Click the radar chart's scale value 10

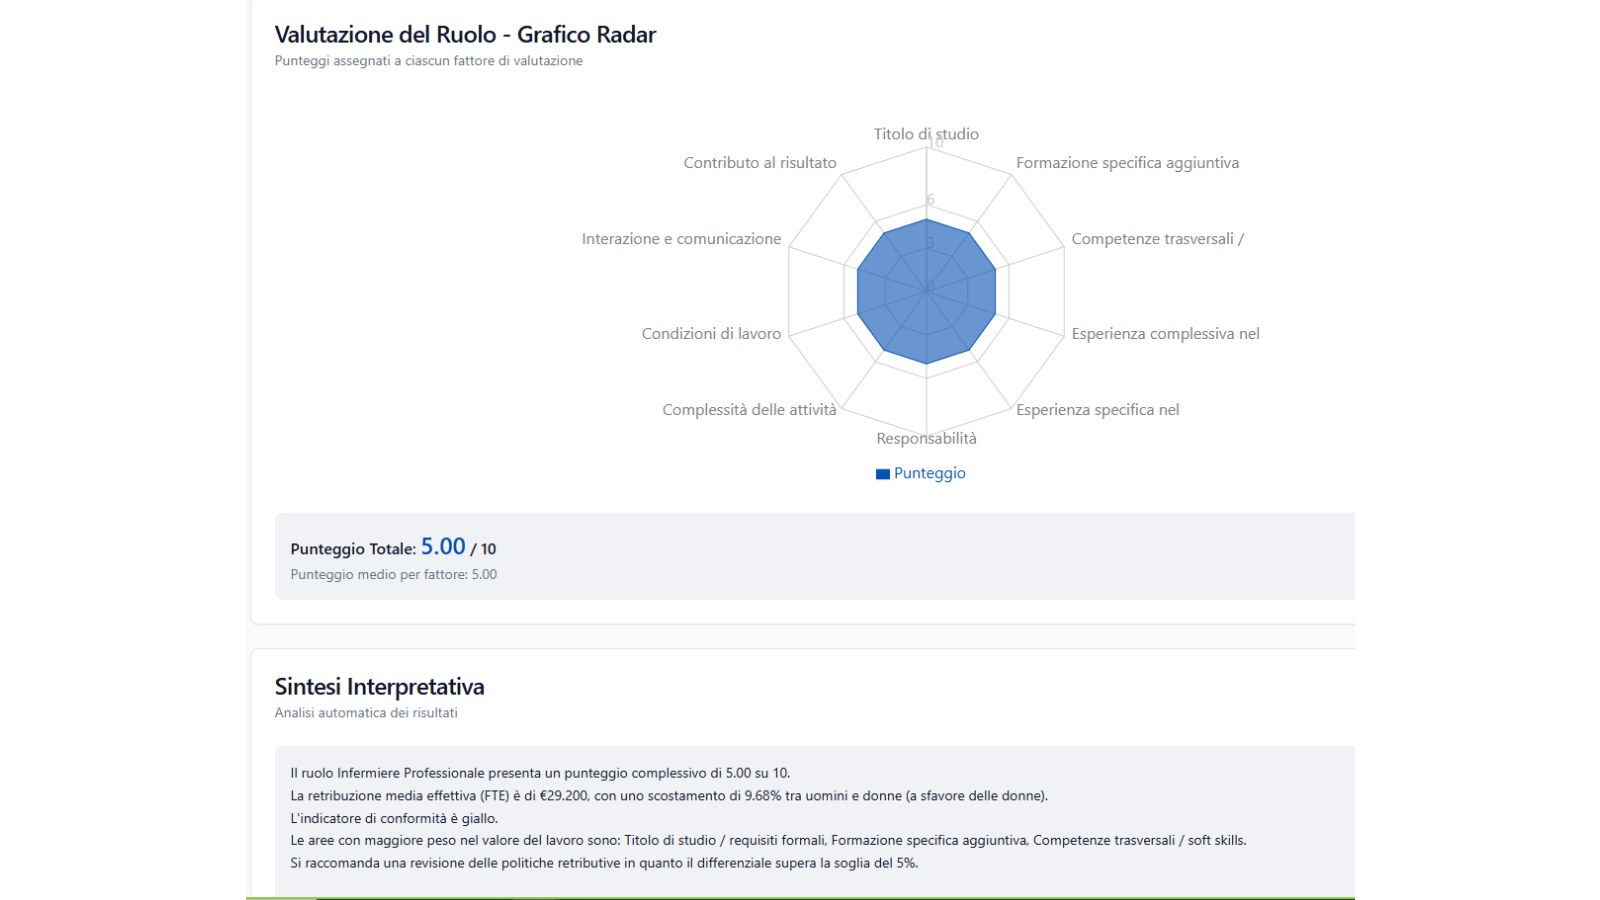pyautogui.click(x=935, y=144)
